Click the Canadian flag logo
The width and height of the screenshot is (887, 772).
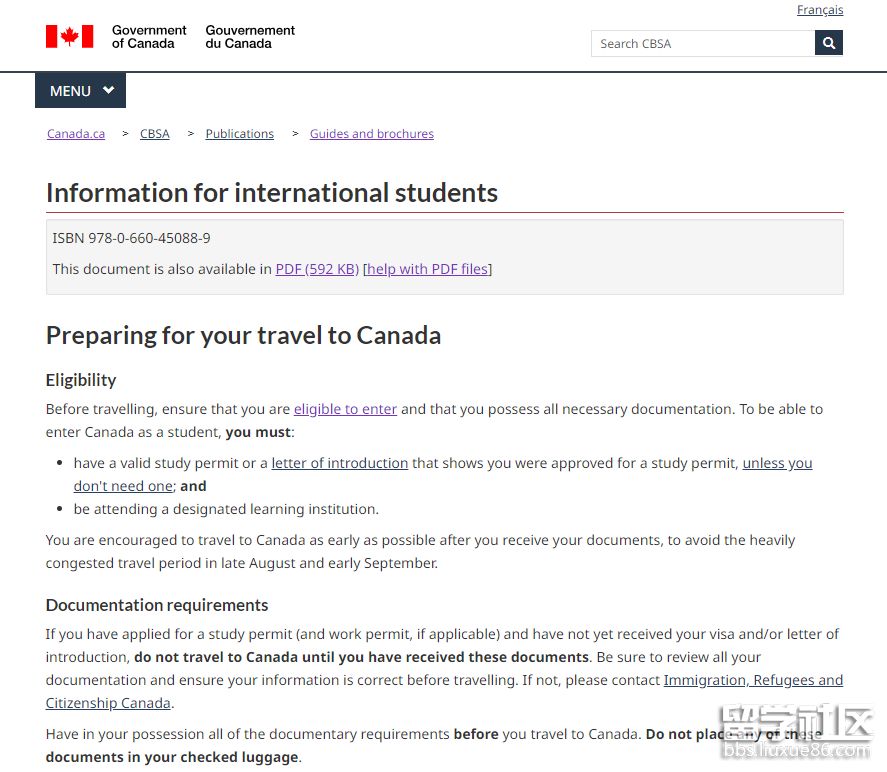69,37
